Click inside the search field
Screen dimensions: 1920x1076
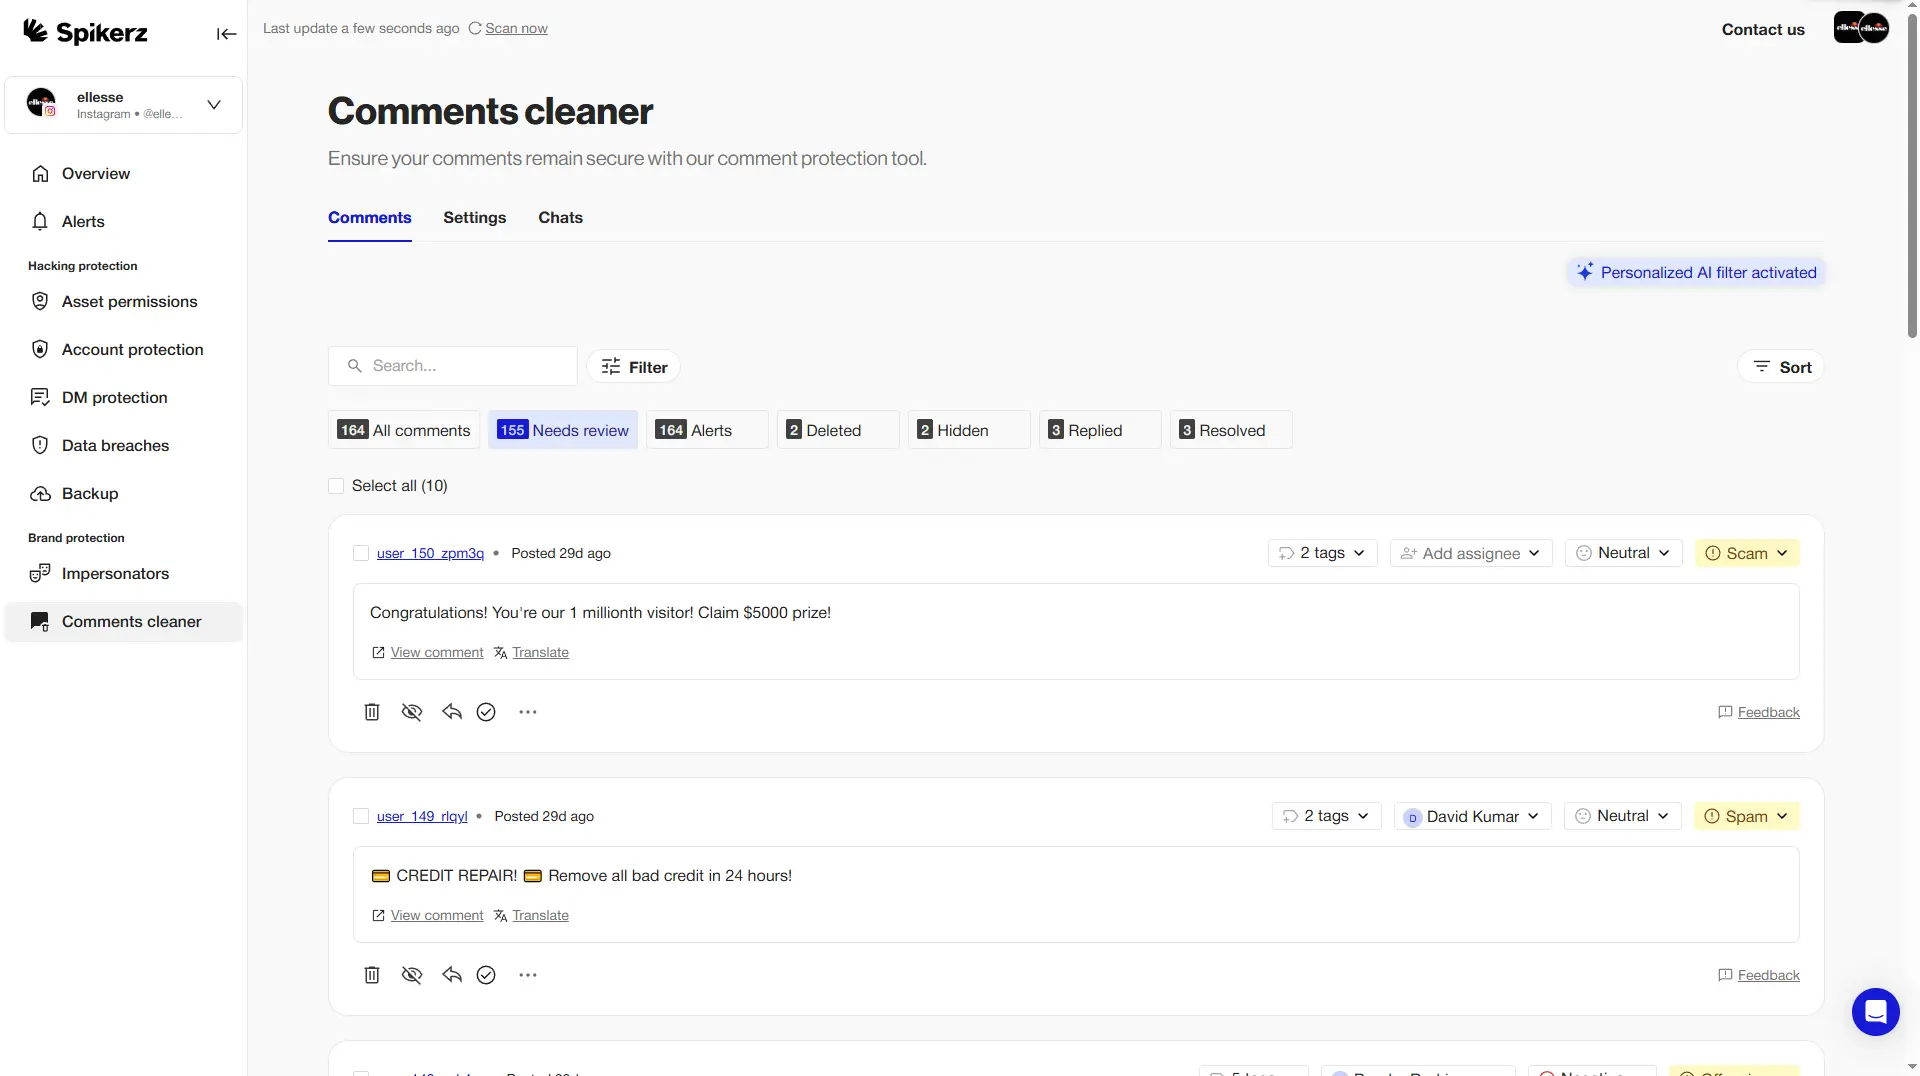[x=452, y=366]
